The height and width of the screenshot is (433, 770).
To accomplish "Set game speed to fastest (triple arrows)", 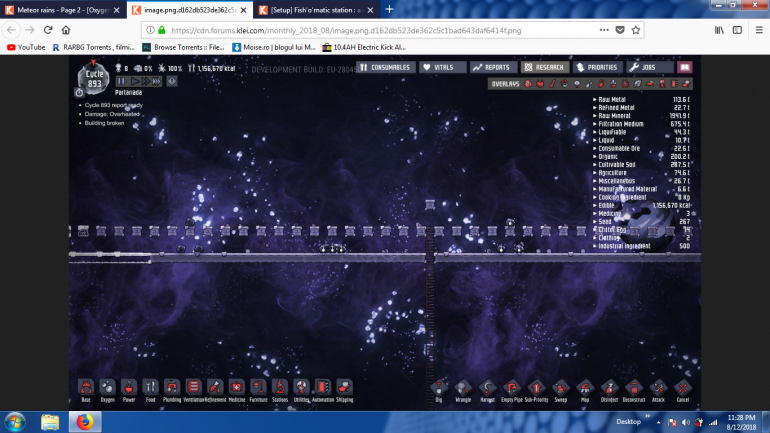I will 156,81.
